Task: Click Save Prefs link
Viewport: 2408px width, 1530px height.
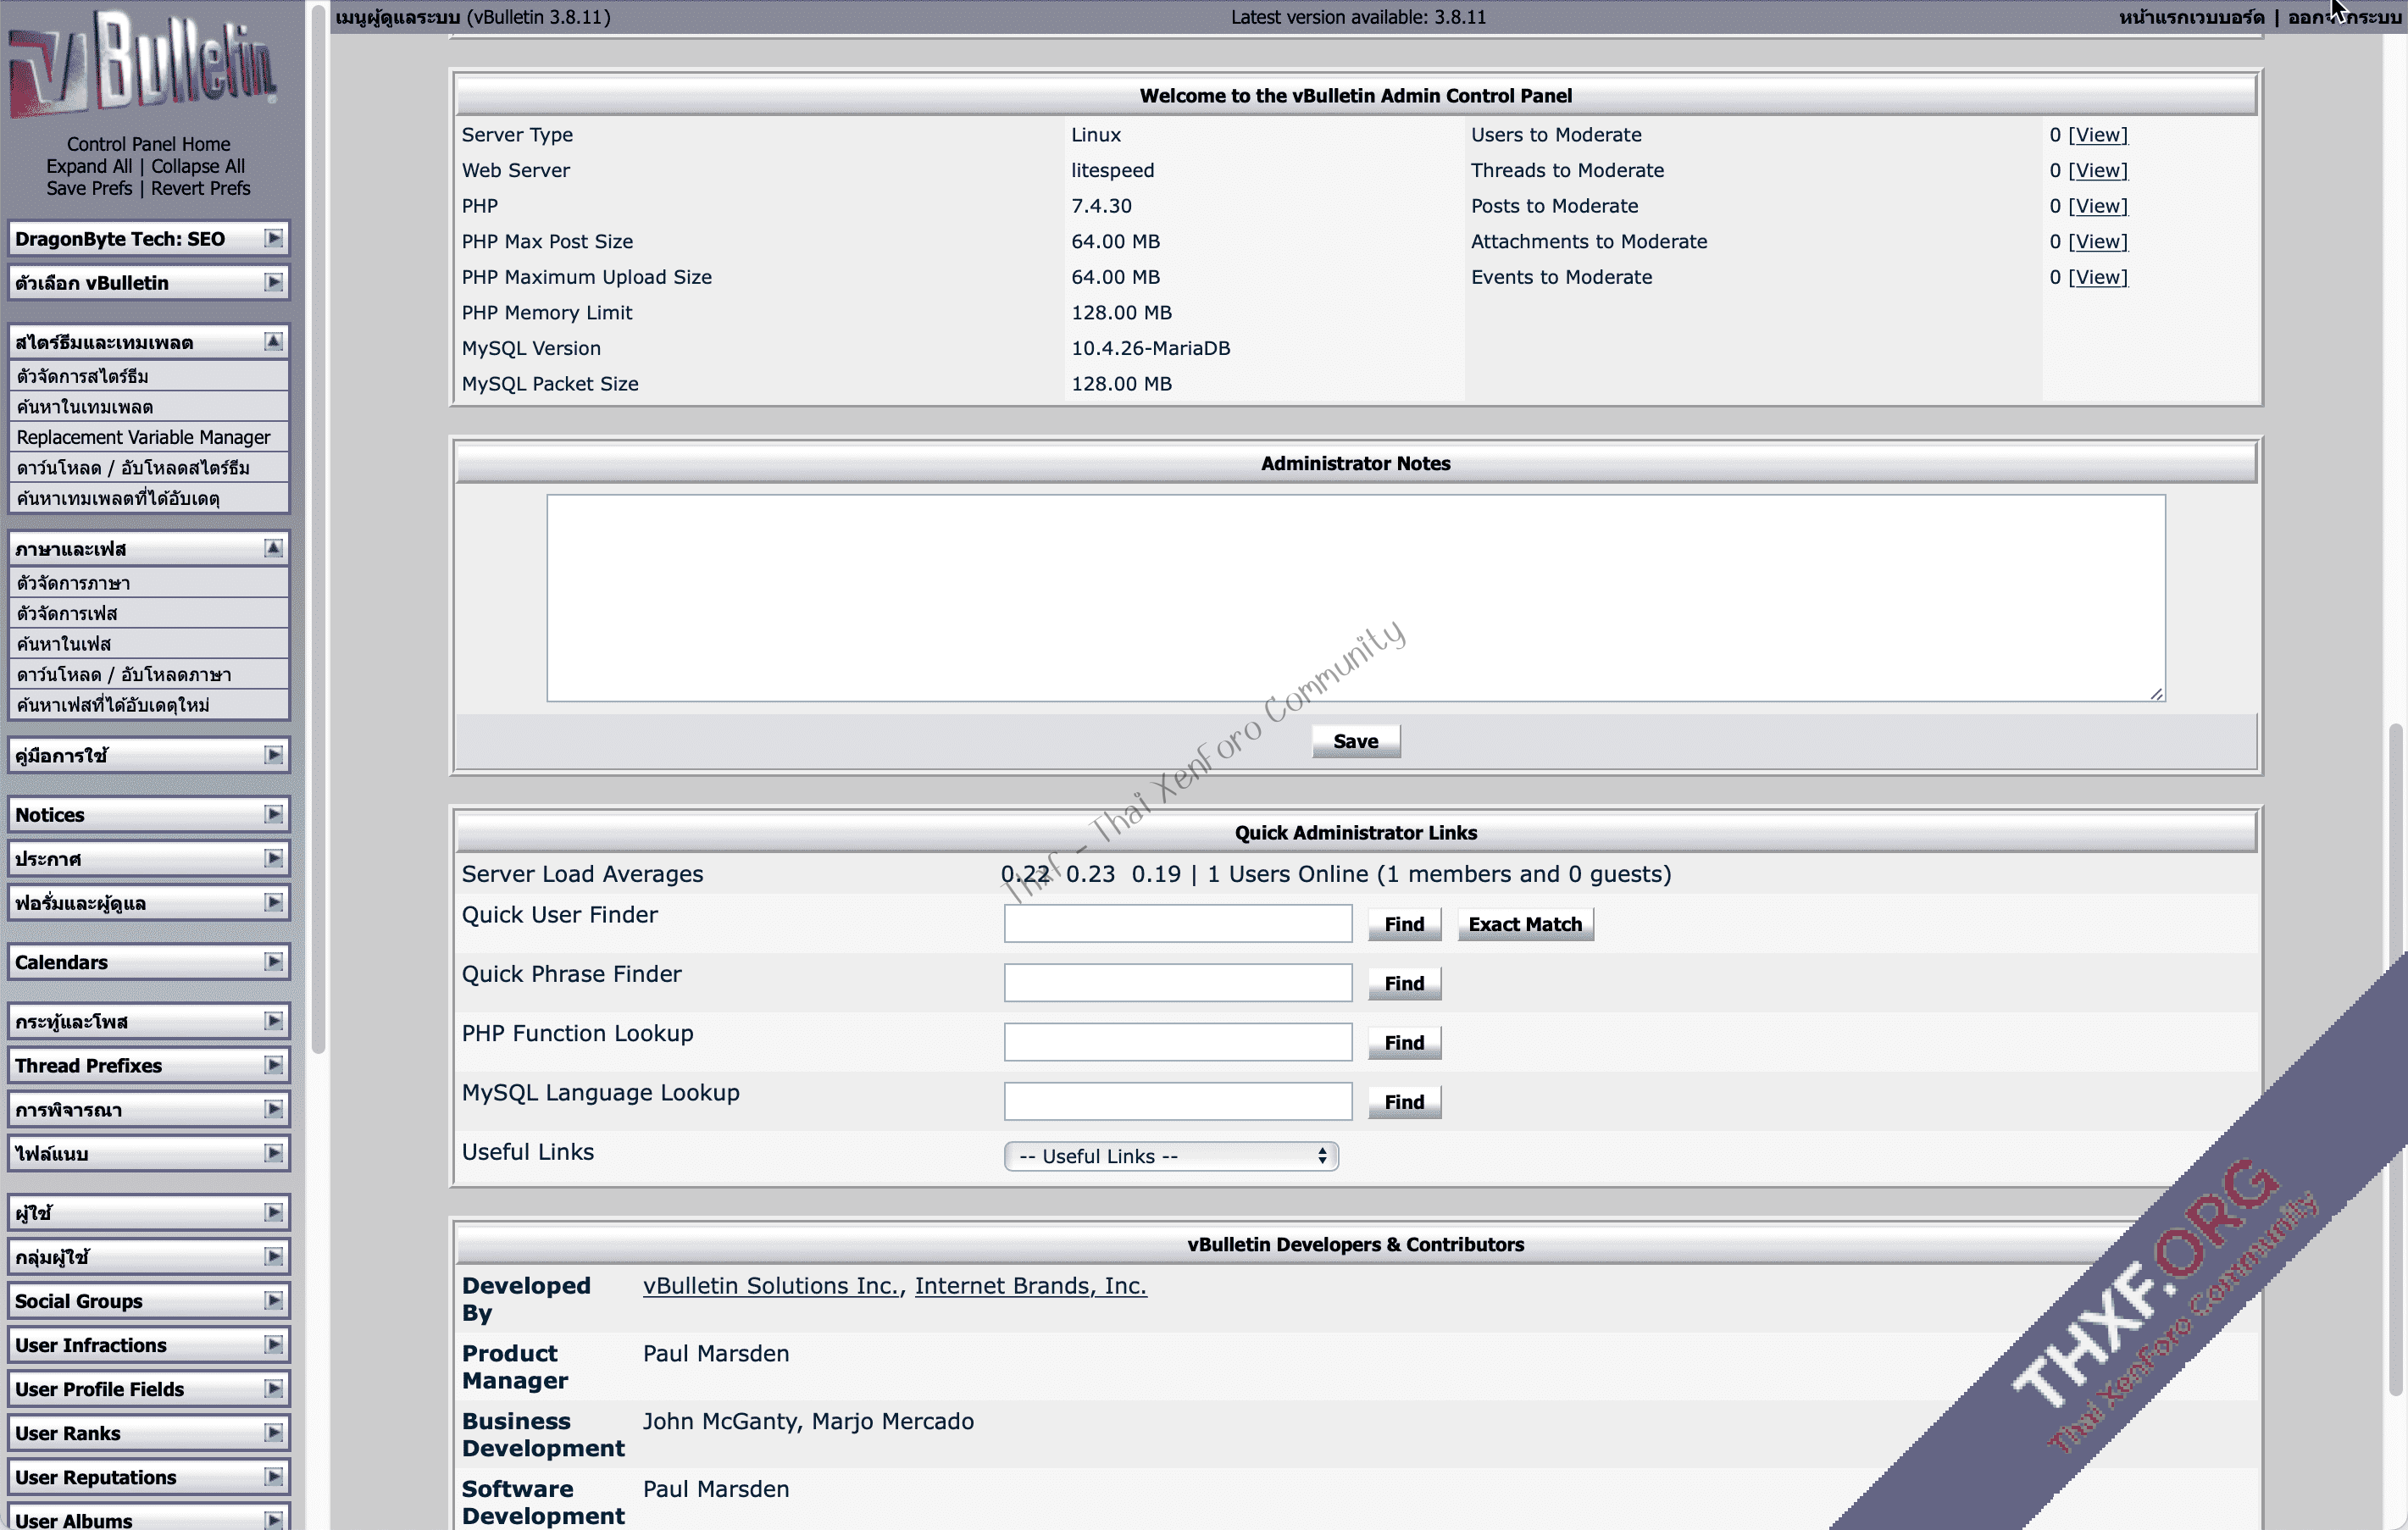Action: pos(88,188)
